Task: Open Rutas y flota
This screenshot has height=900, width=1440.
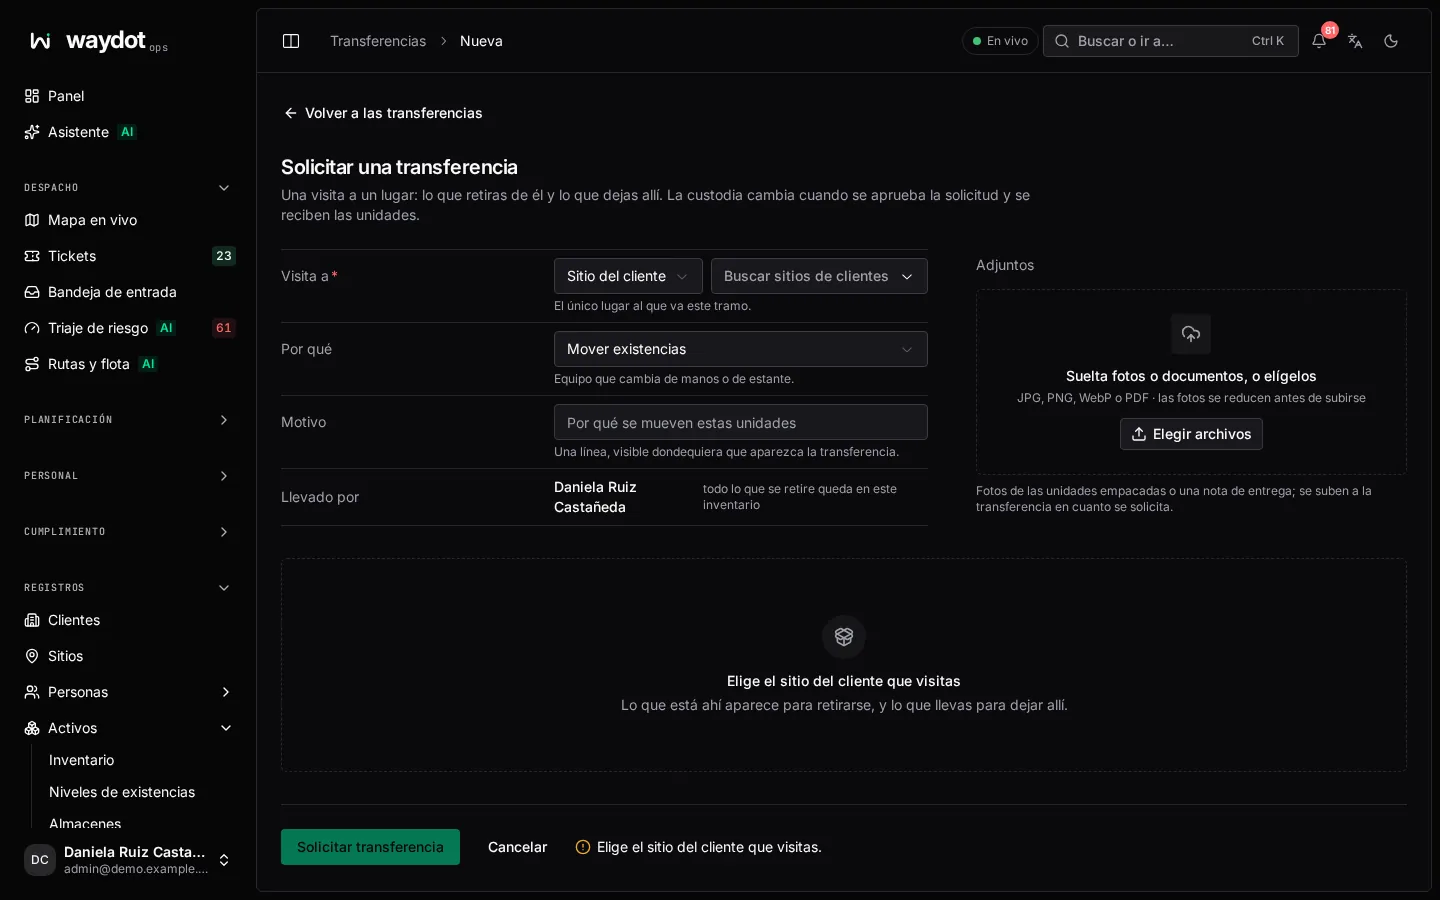Action: pyautogui.click(x=128, y=364)
